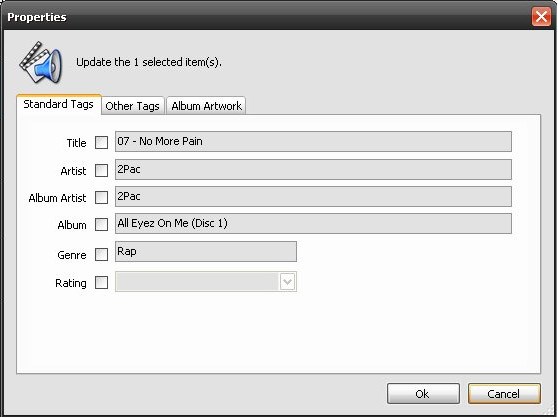Dismiss the dialog with Cancel
Image resolution: width=558 pixels, height=418 pixels.
click(504, 394)
